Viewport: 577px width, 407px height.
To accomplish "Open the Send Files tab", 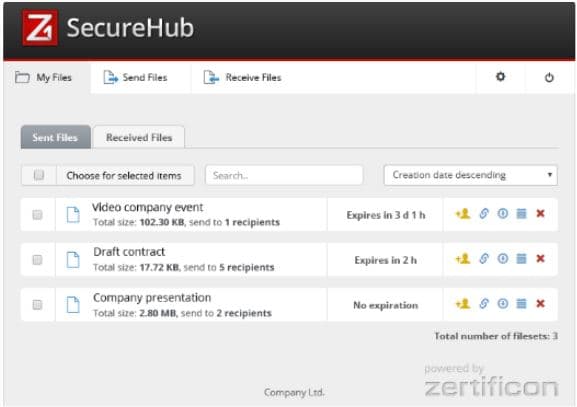I will tap(141, 78).
